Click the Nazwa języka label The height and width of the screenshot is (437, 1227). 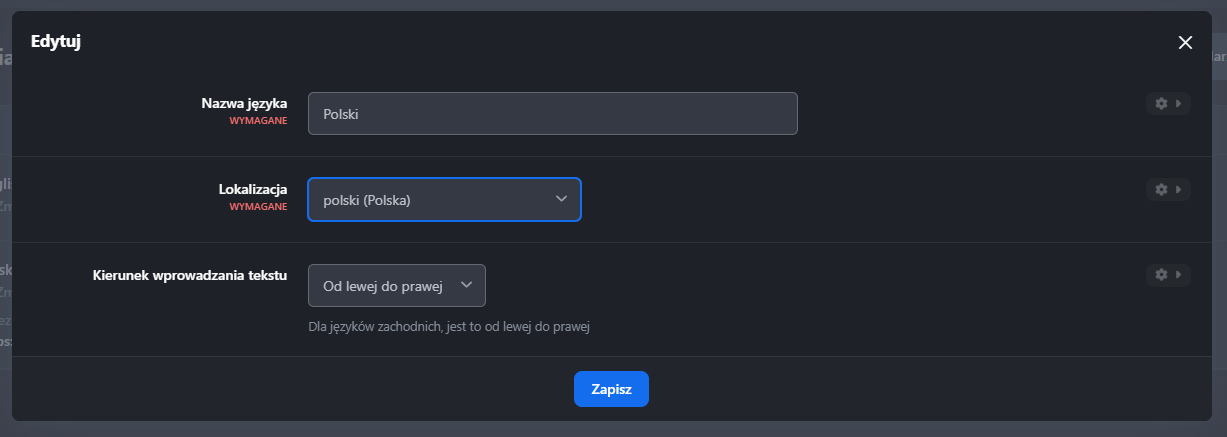click(244, 103)
